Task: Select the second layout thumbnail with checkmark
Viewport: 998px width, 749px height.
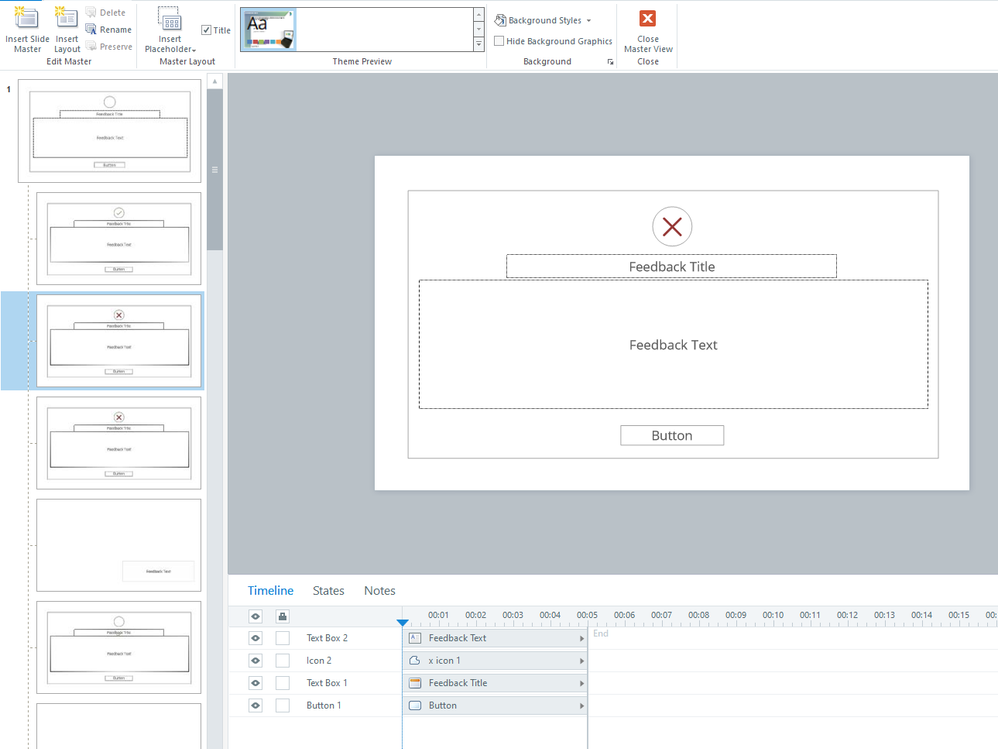Action: pyautogui.click(x=118, y=239)
